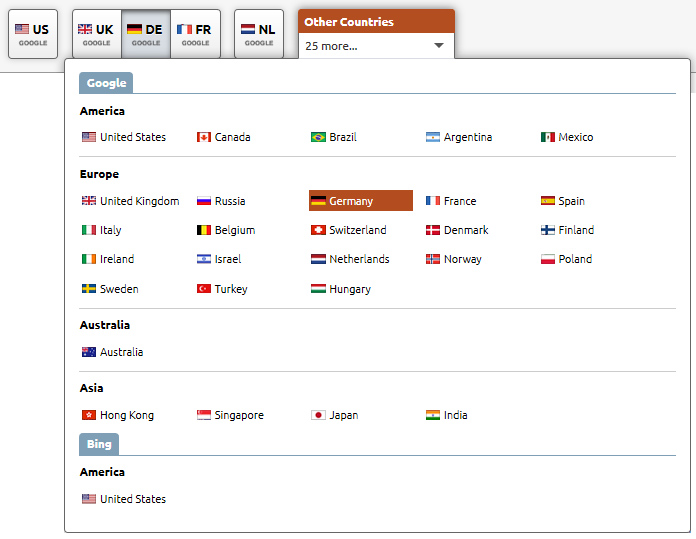Image resolution: width=696 pixels, height=539 pixels.
Task: Click the Sweden flag icon
Action: tap(89, 289)
